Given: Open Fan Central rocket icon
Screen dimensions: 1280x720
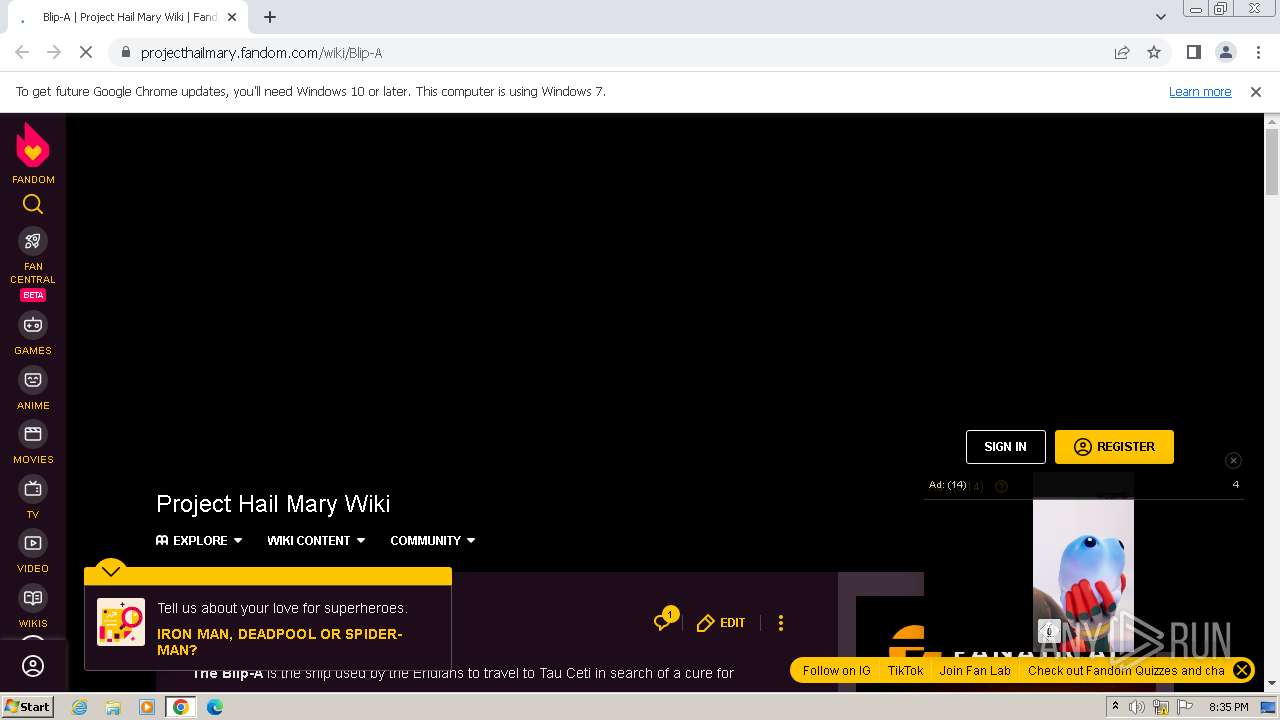Looking at the screenshot, I should click(x=33, y=241).
